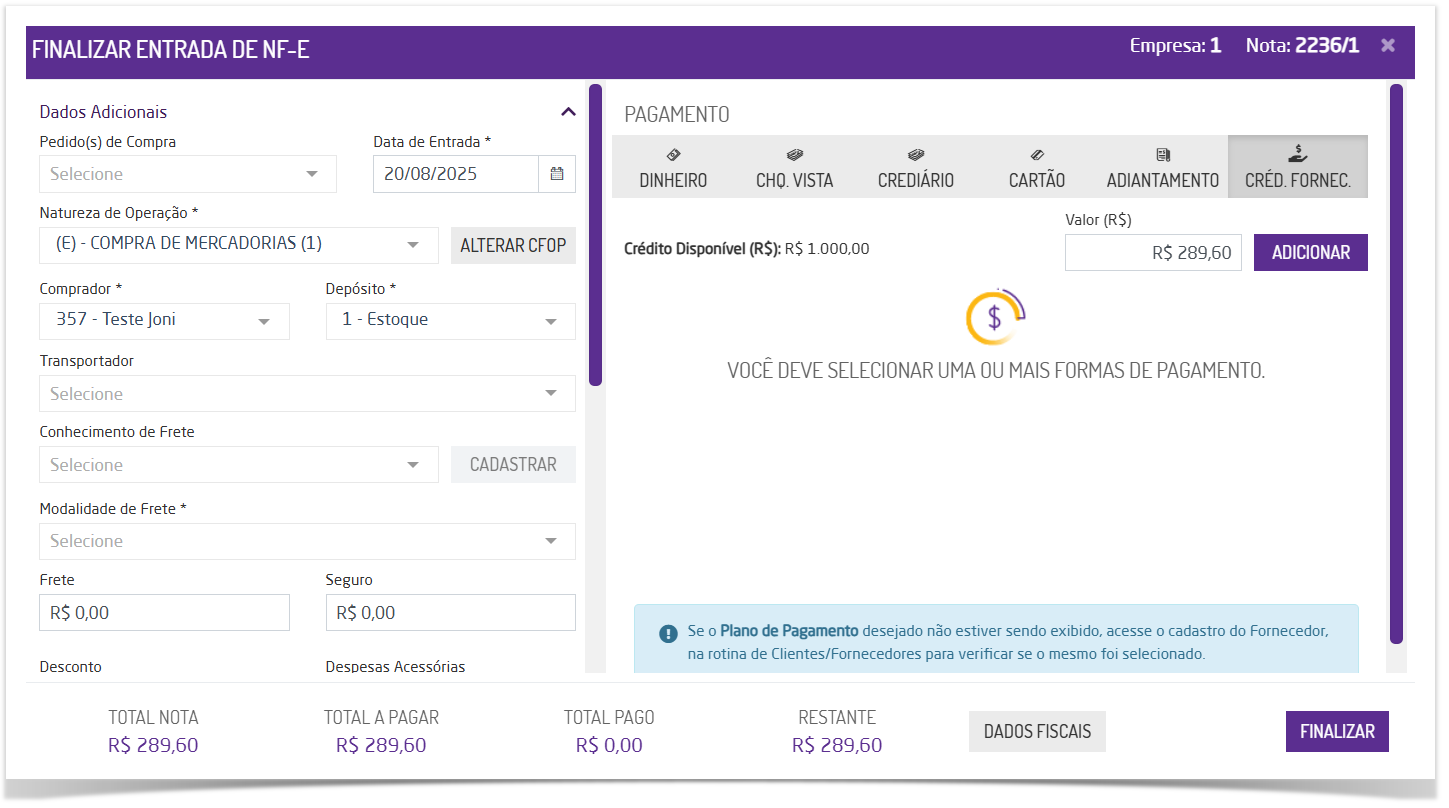Close the Finalizar Entrada dialog X
The height and width of the screenshot is (808, 1449).
(x=1387, y=46)
